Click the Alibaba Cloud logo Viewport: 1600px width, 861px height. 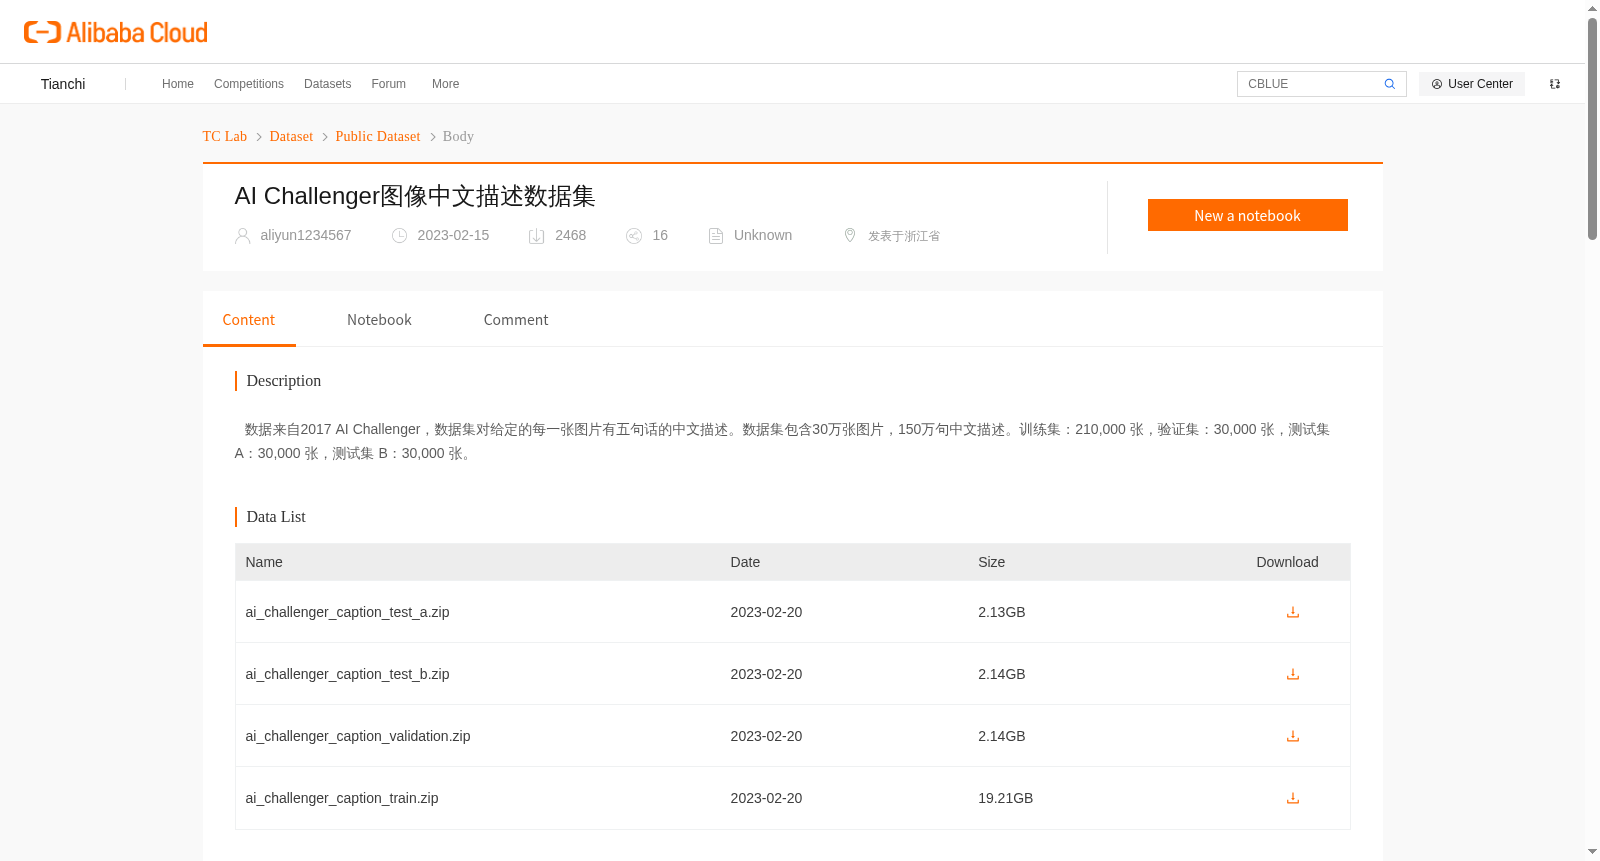(116, 32)
